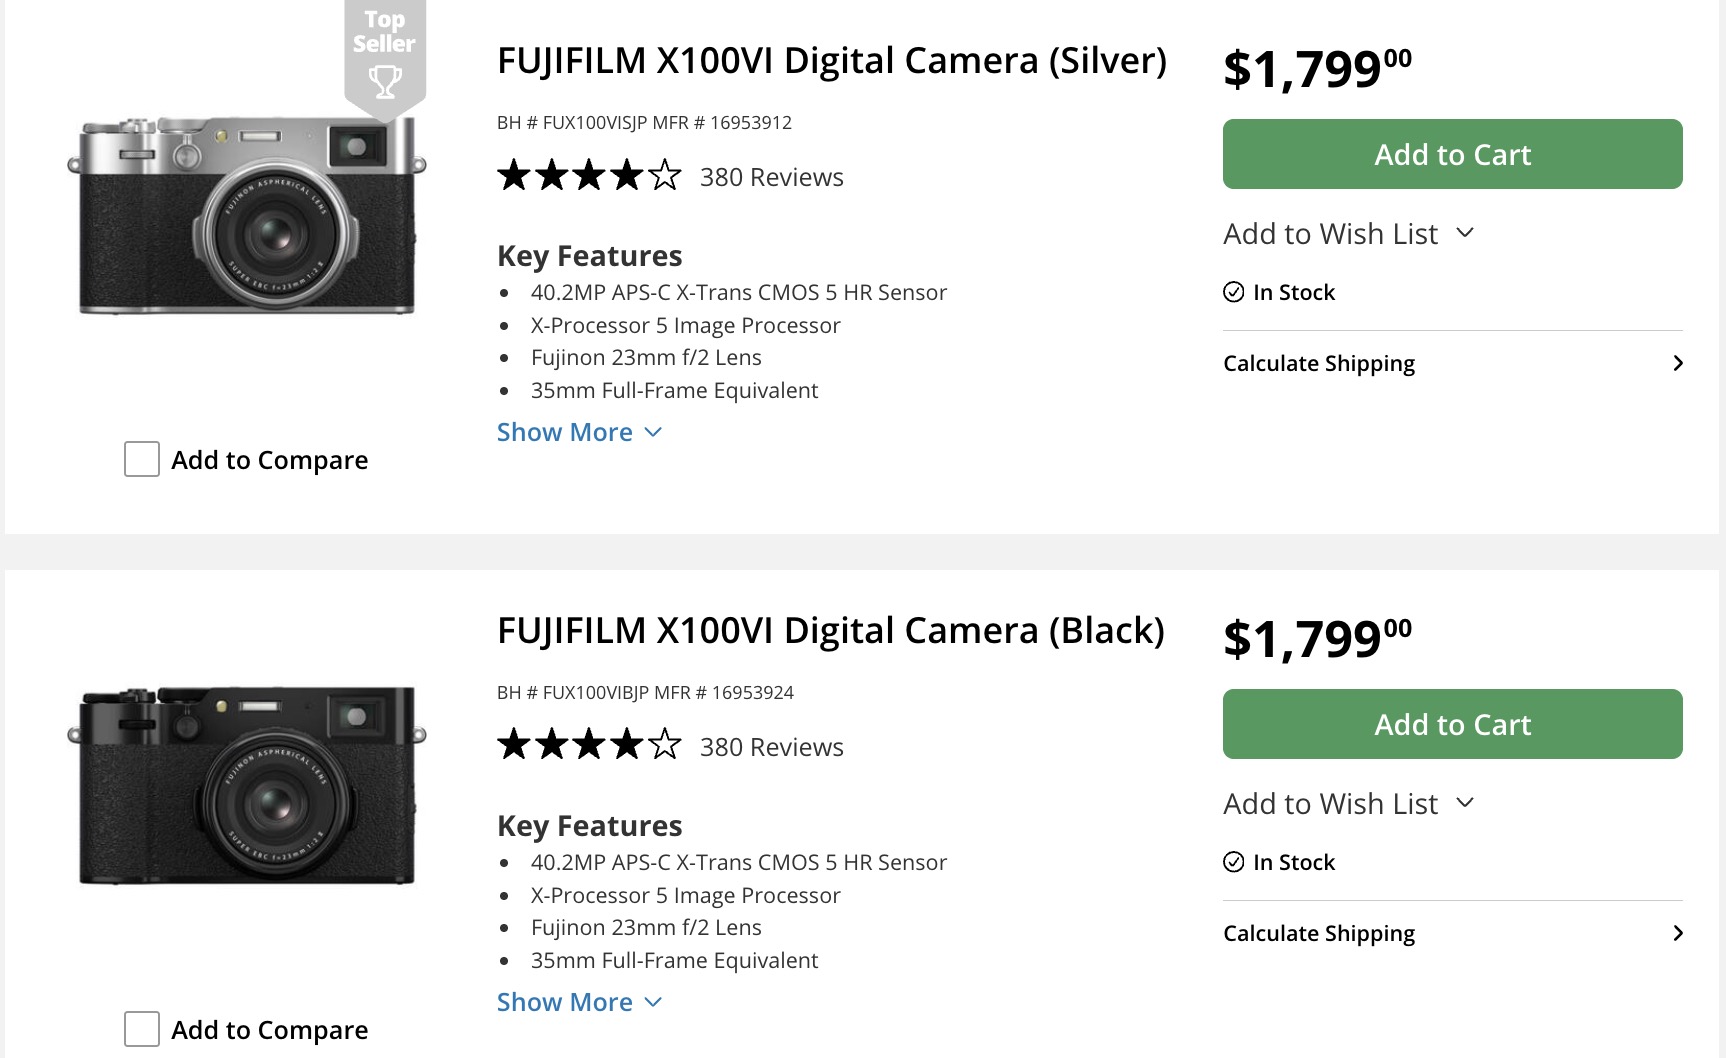The image size is (1726, 1058).
Task: Click the In Stock checkmark icon for silver camera
Action: tap(1233, 292)
